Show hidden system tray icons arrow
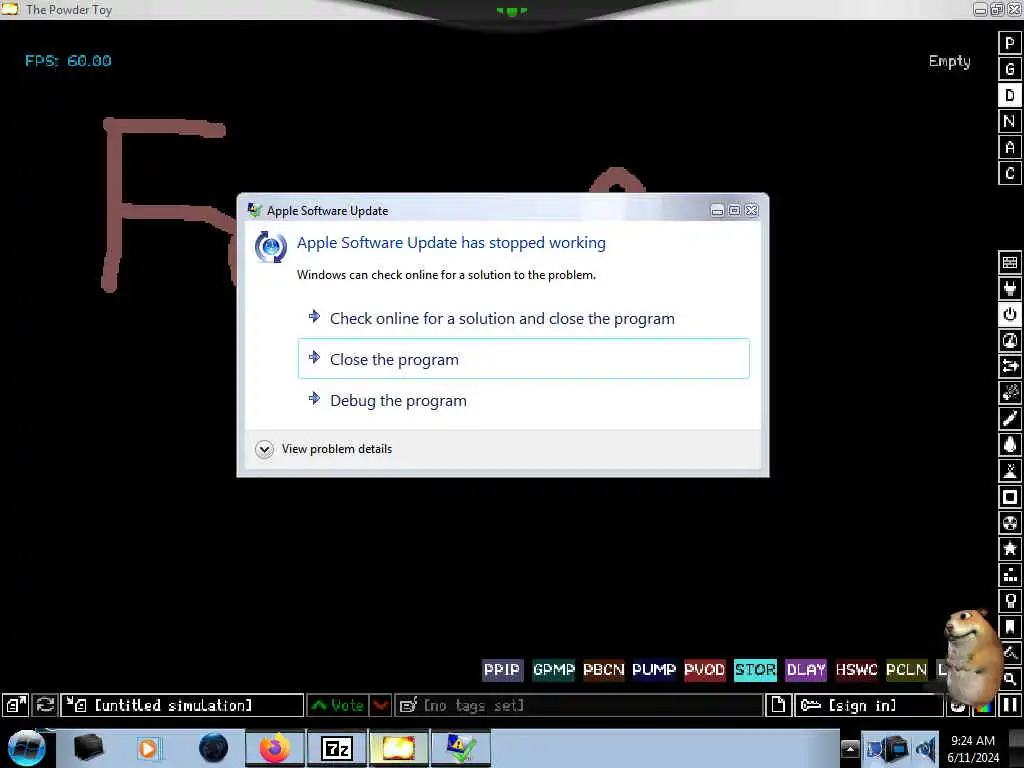 [850, 748]
